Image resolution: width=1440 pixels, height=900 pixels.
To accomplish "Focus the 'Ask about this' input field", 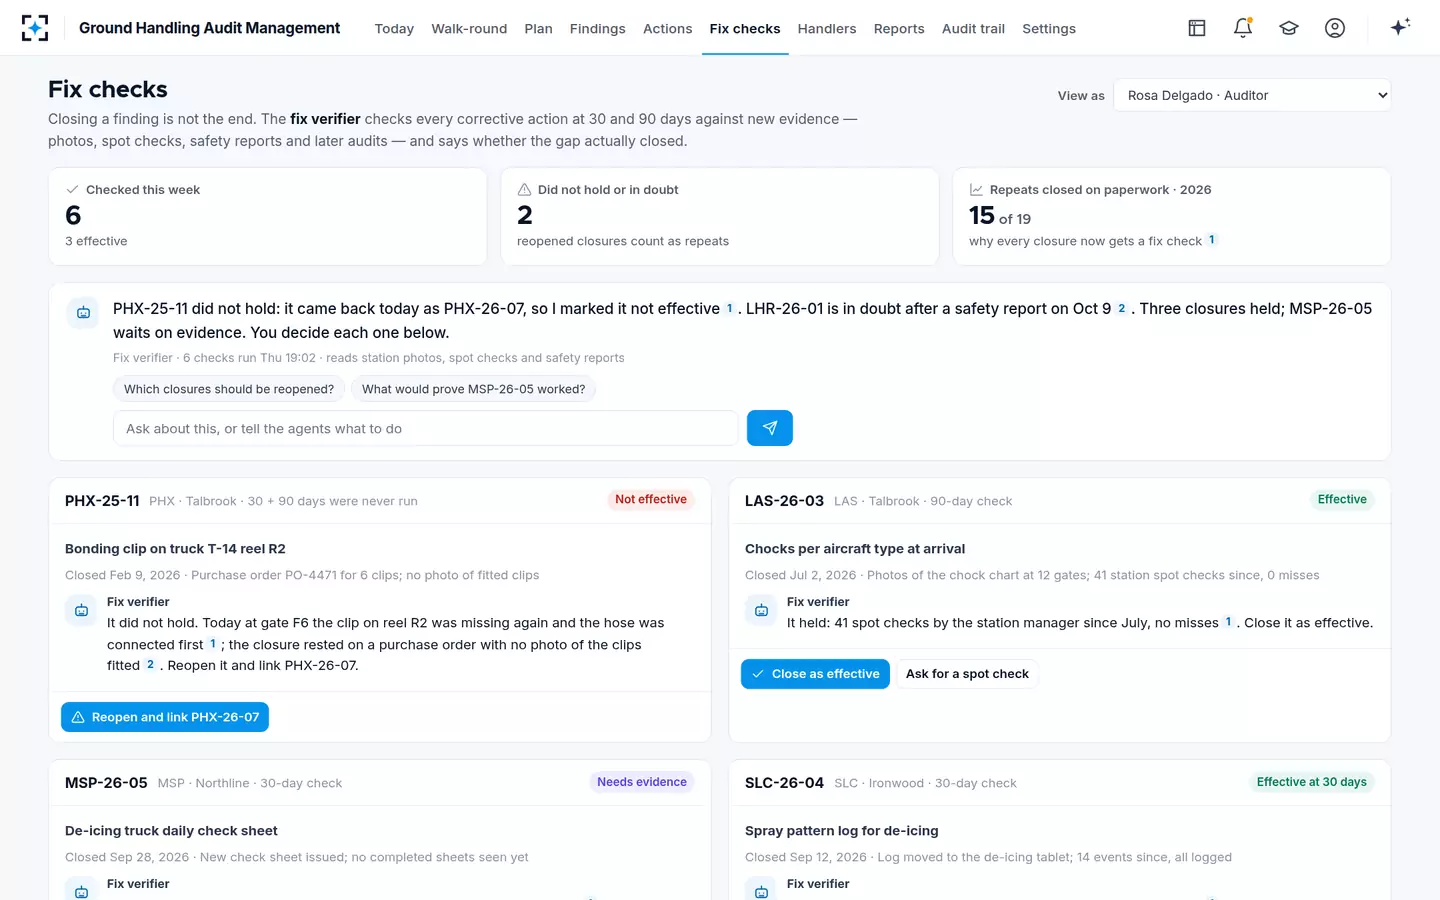I will point(426,428).
